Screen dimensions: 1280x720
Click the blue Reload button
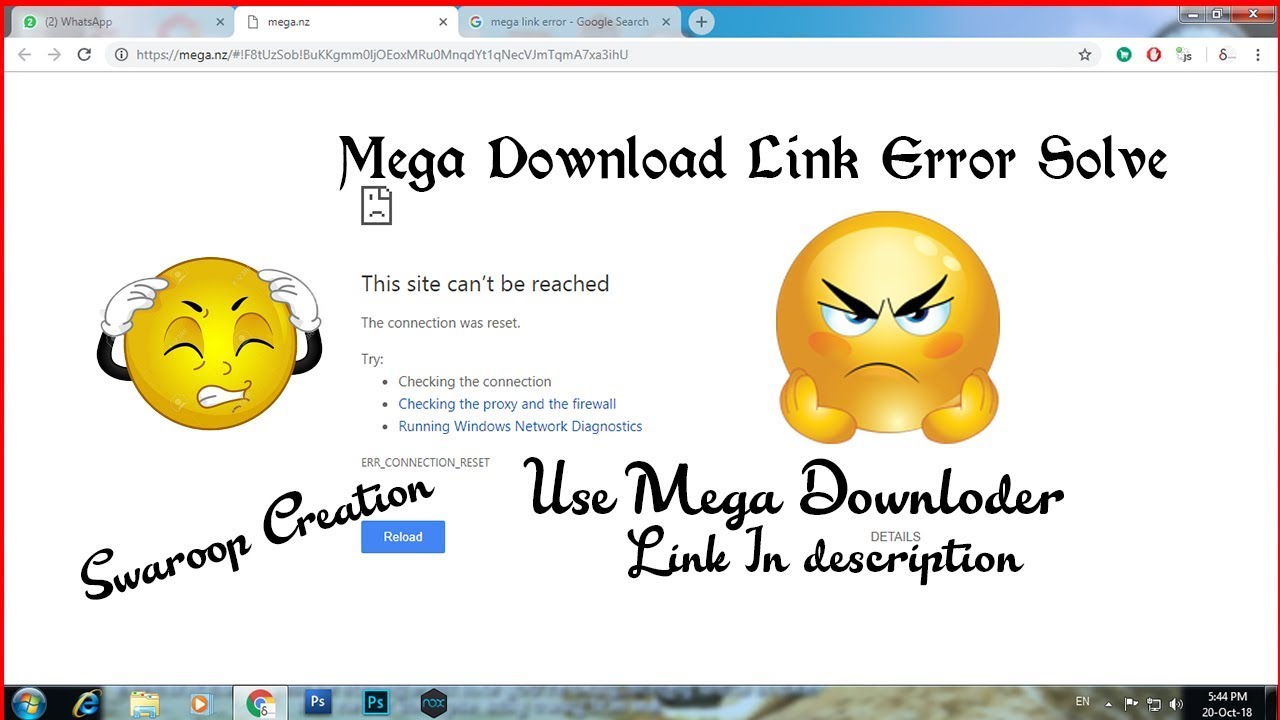click(x=403, y=537)
